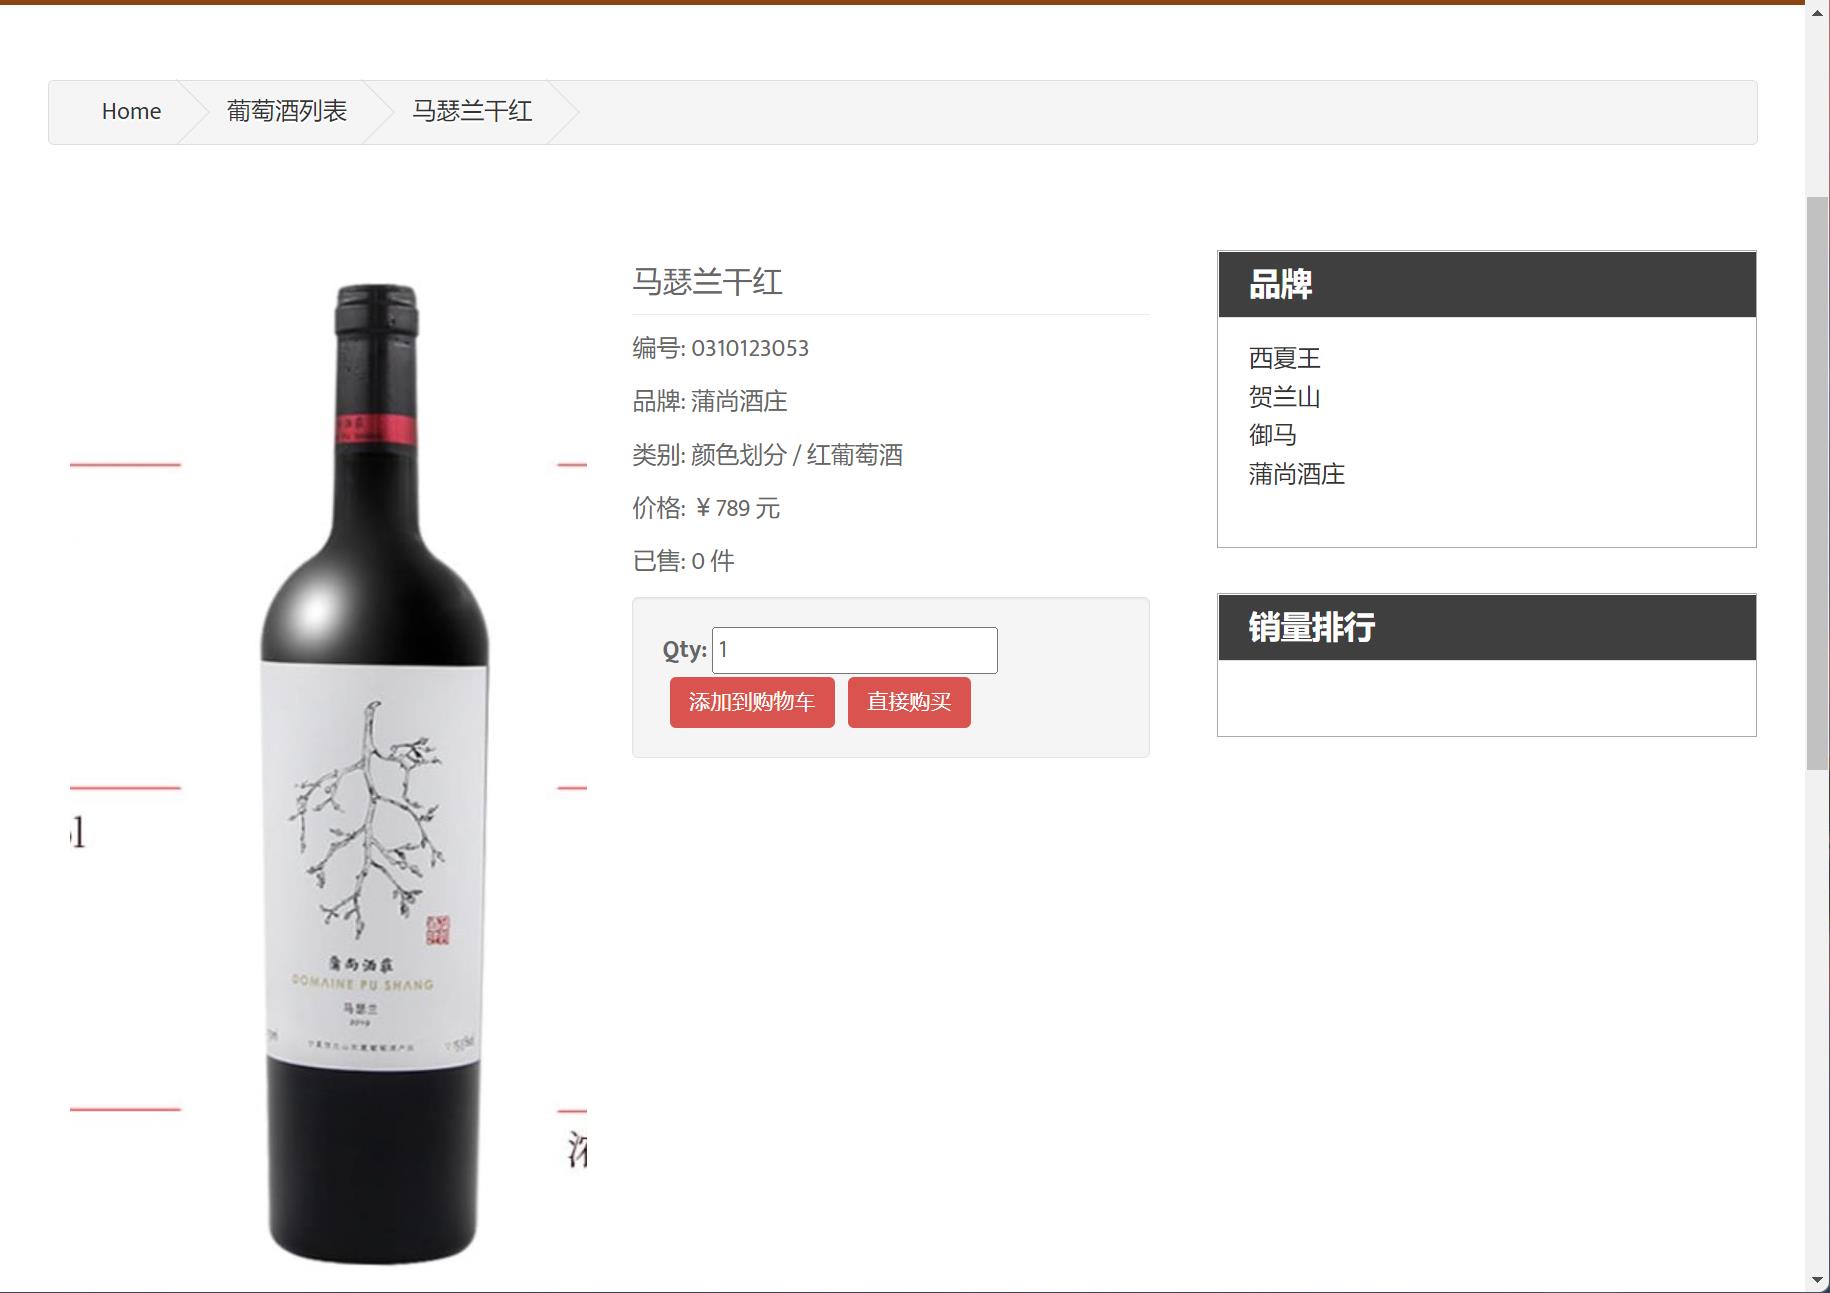This screenshot has height=1293, width=1830.
Task: Click the 销量排行 panel header
Action: [1487, 627]
